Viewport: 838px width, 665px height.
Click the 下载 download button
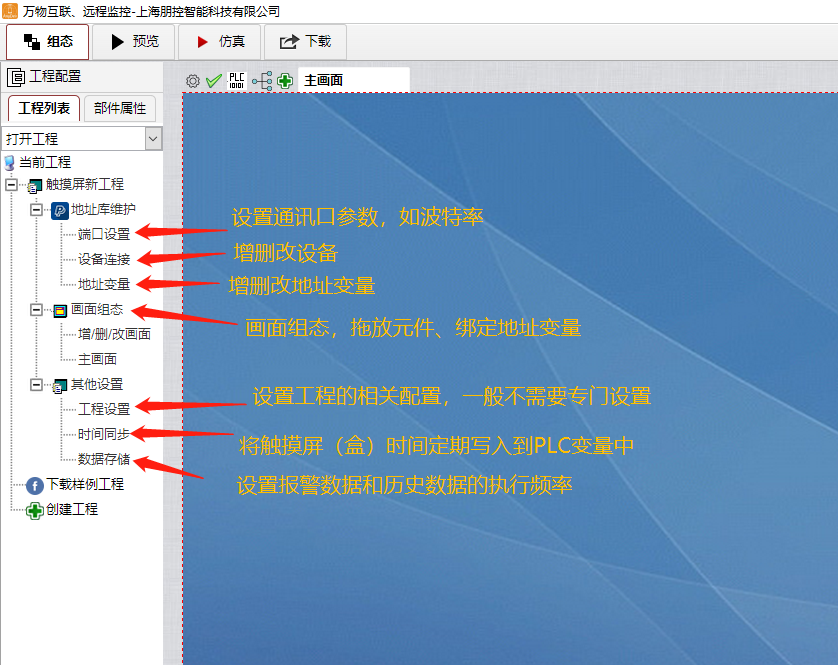tap(305, 42)
